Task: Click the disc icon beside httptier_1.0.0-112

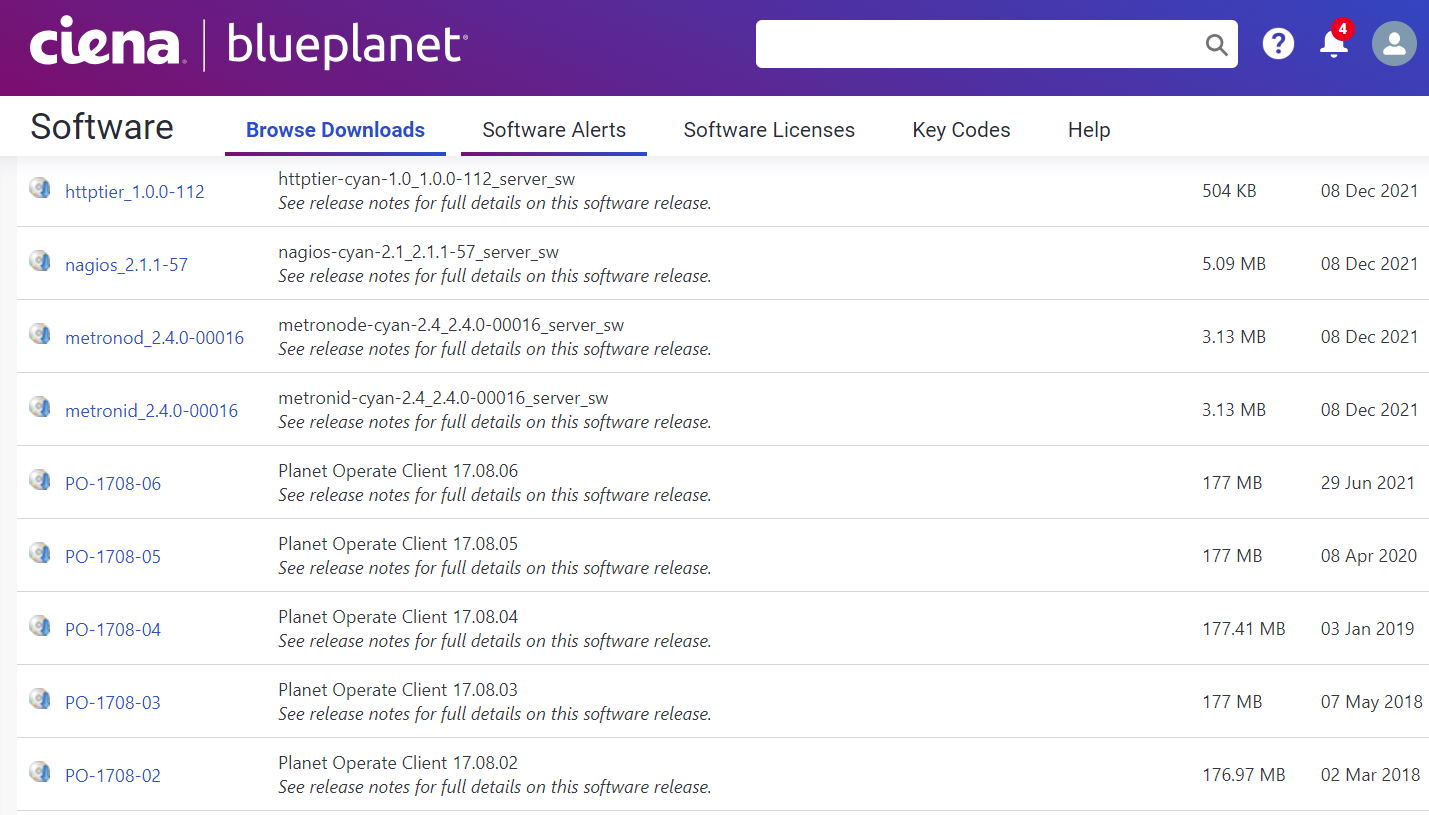Action: (x=40, y=188)
